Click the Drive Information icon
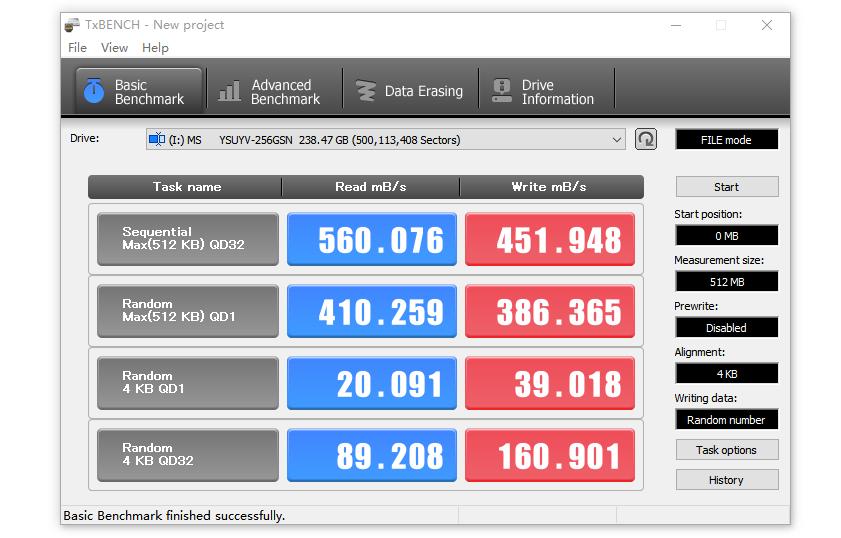 (x=502, y=91)
